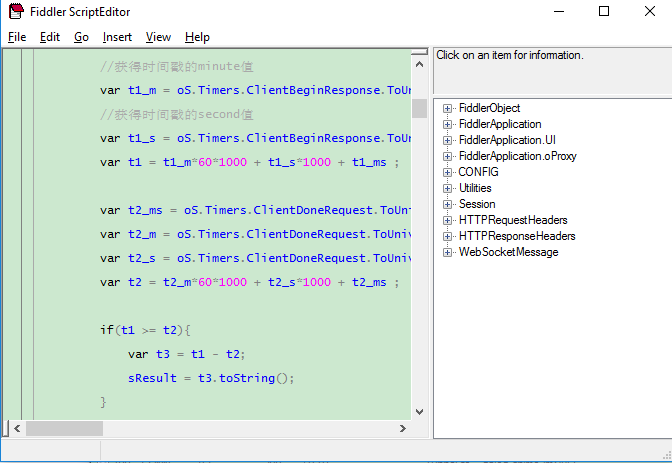Click the comment line containing 'minute'
The width and height of the screenshot is (672, 463).
coord(177,66)
